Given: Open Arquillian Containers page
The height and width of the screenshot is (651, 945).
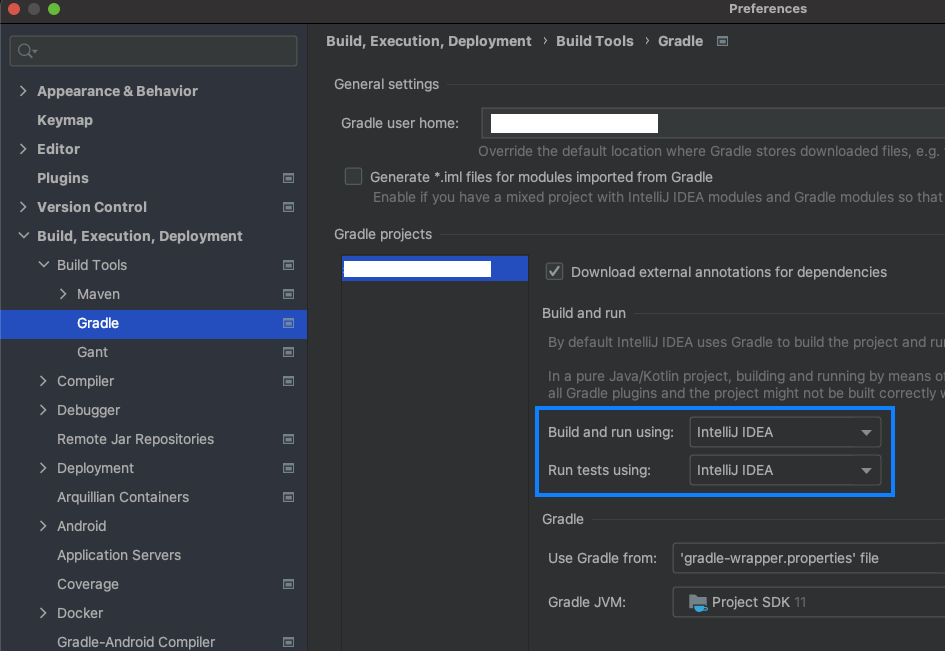Looking at the screenshot, I should (x=123, y=497).
